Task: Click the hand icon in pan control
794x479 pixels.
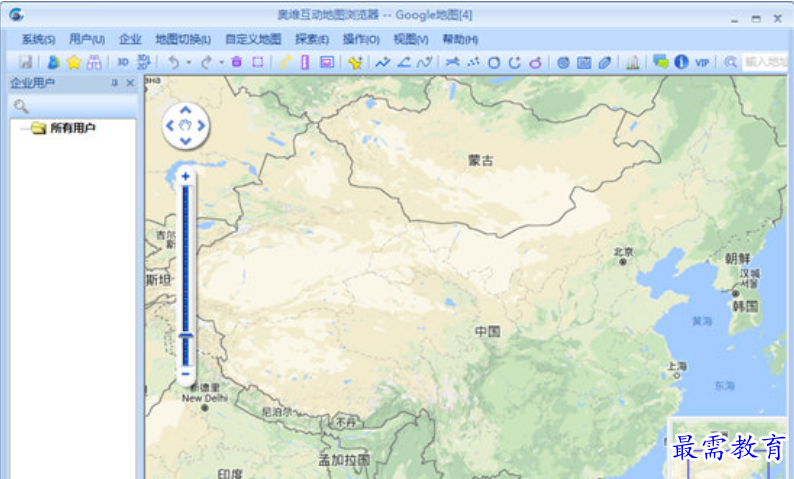Action: (x=185, y=125)
